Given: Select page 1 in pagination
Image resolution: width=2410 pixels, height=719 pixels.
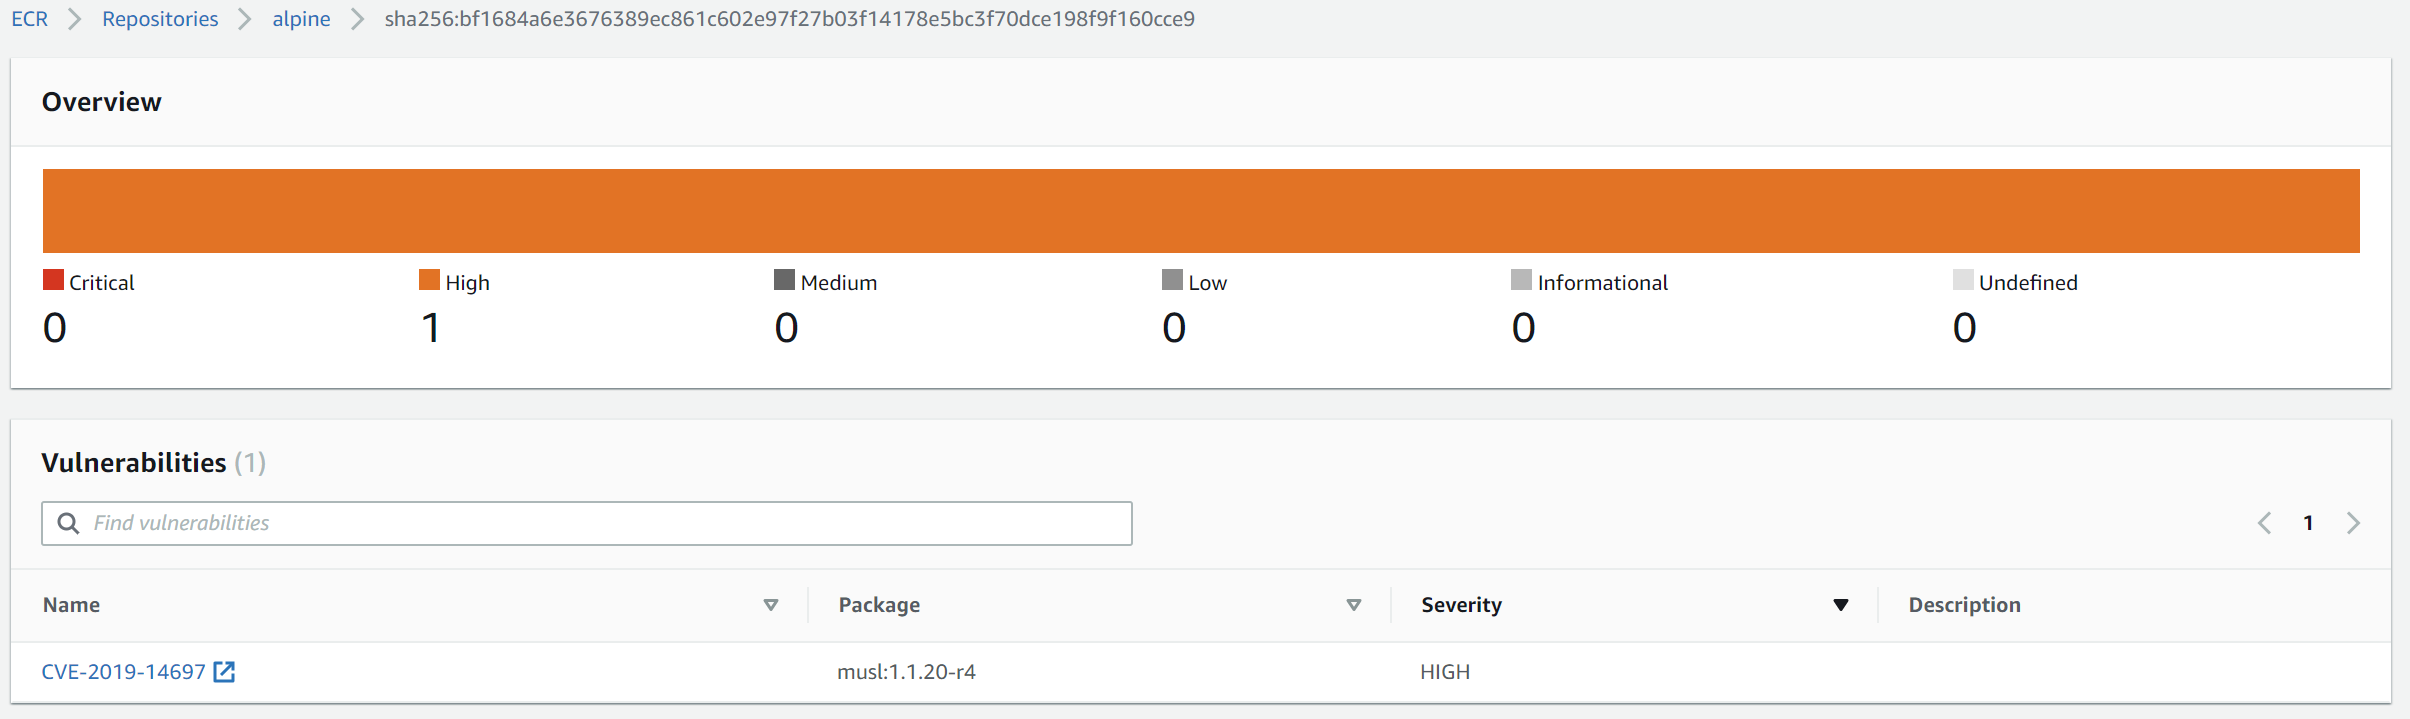Looking at the screenshot, I should click(2308, 523).
